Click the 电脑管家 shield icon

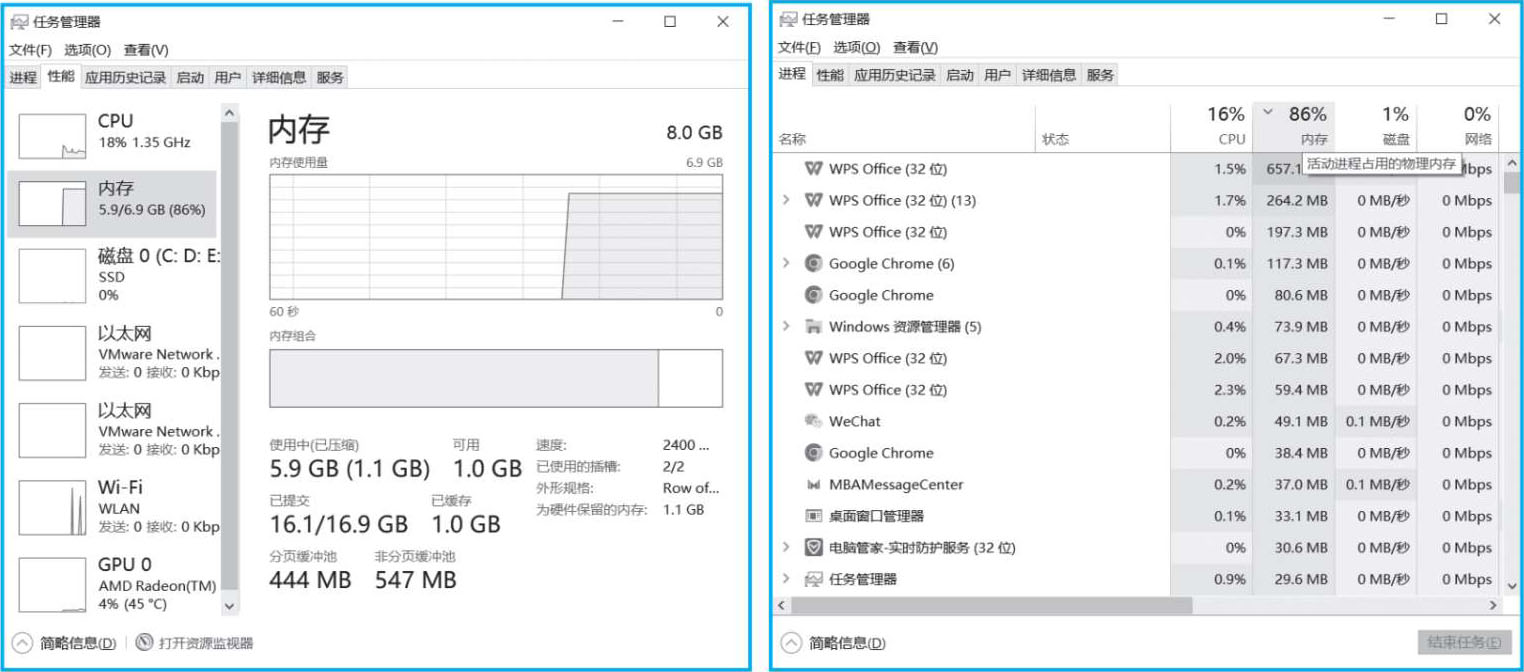point(814,548)
